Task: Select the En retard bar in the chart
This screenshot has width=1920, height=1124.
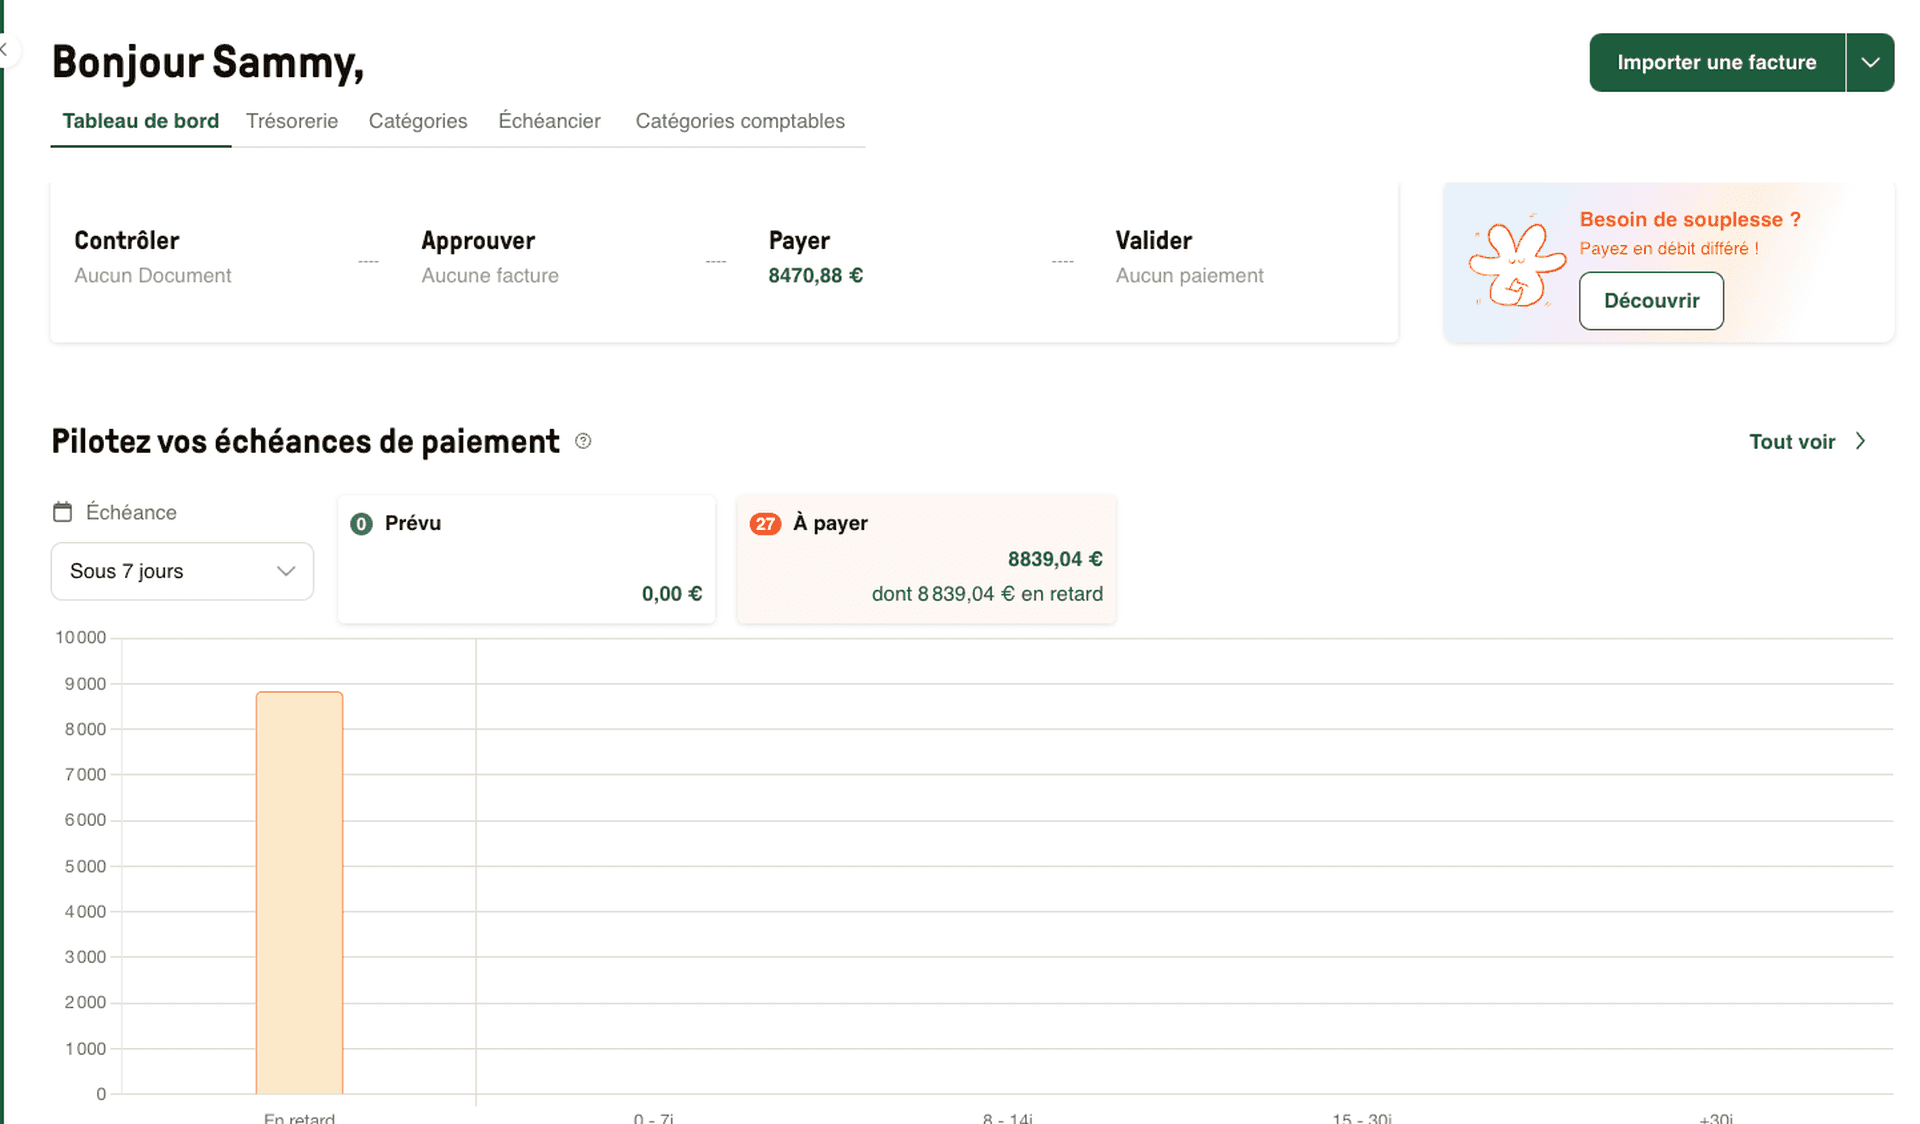Action: [x=299, y=890]
